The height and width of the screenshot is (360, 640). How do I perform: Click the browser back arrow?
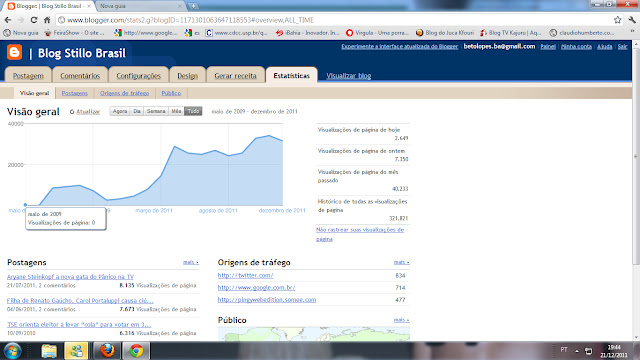8,20
